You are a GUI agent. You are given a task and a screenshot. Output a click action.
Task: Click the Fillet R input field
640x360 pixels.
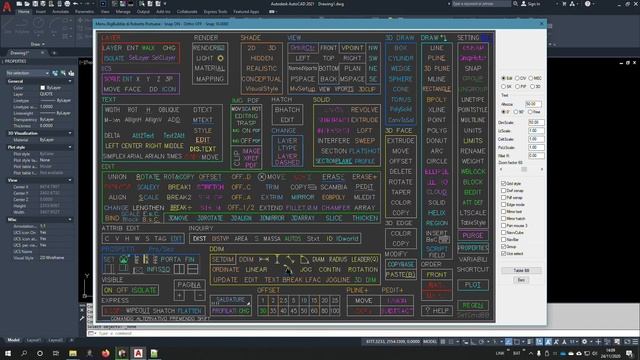[x=536, y=156]
